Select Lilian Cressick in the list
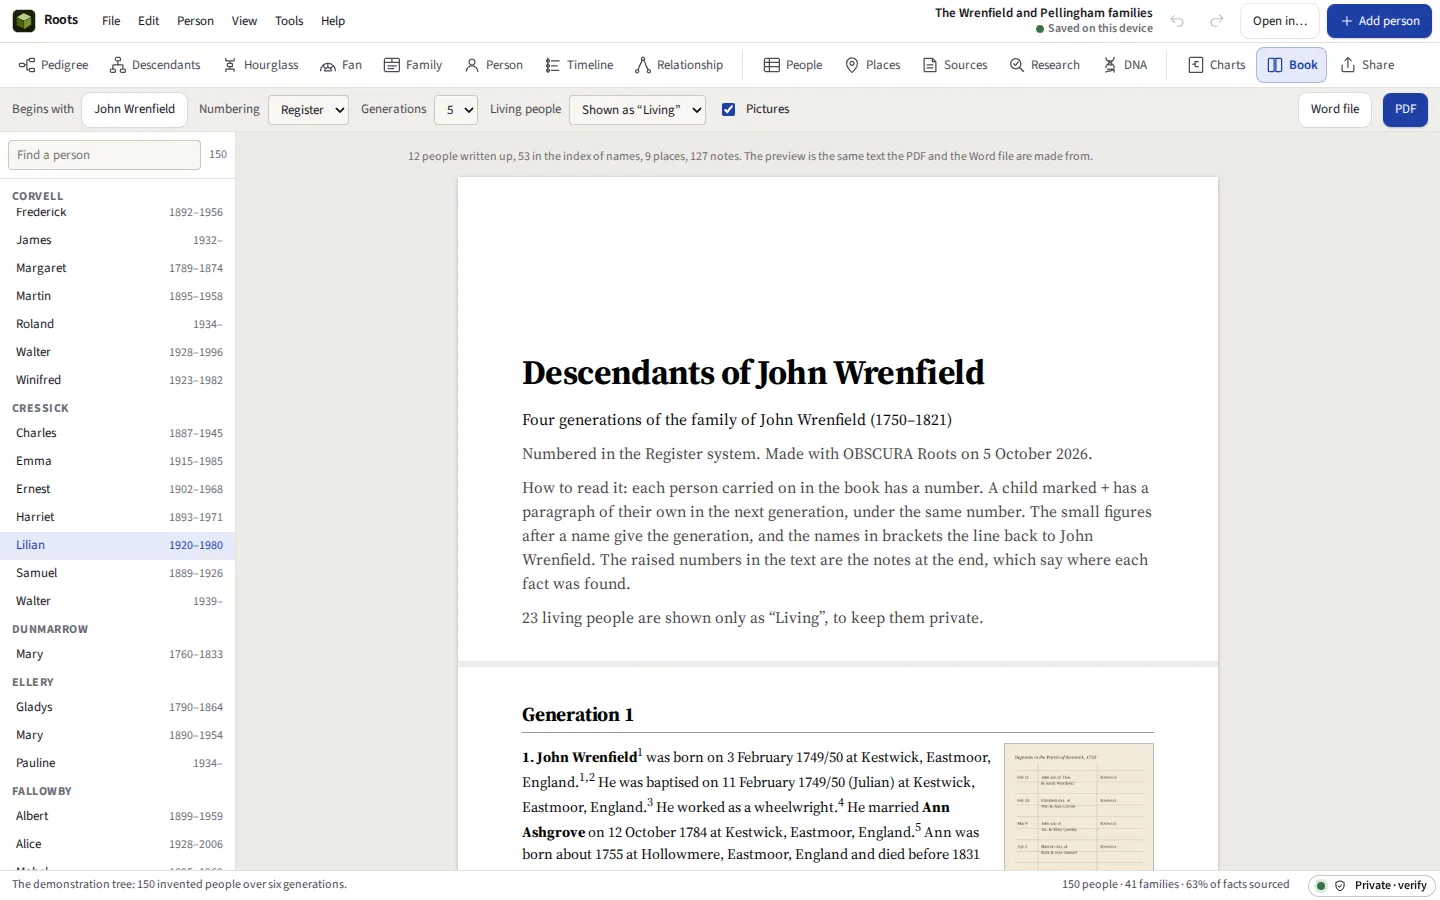Screen dimensions: 1440x900 pyautogui.click(x=118, y=545)
